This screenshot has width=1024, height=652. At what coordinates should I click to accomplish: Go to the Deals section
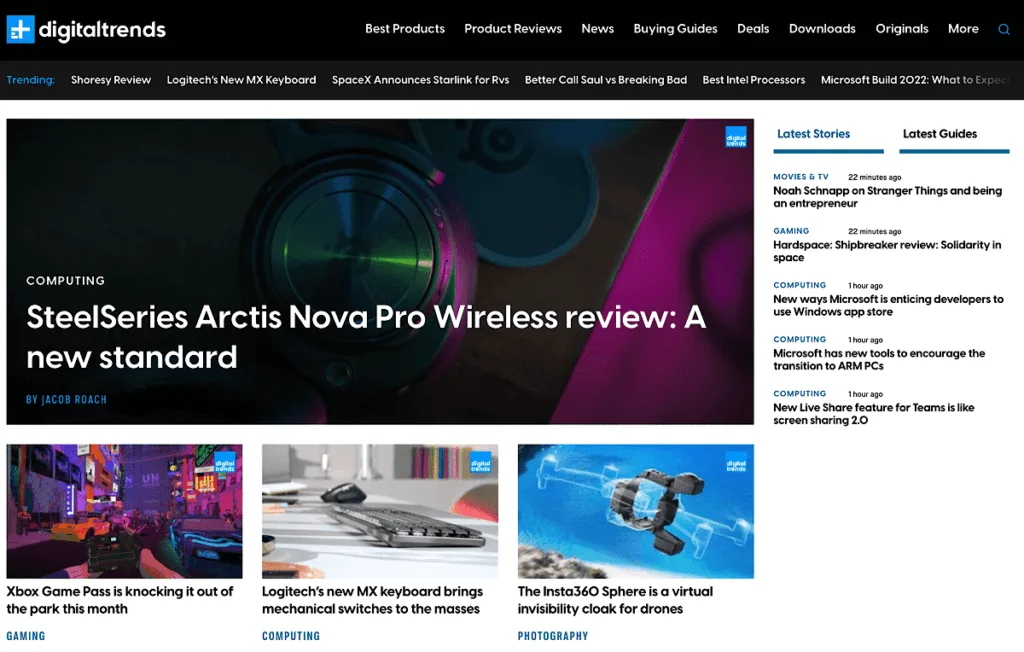pos(753,29)
